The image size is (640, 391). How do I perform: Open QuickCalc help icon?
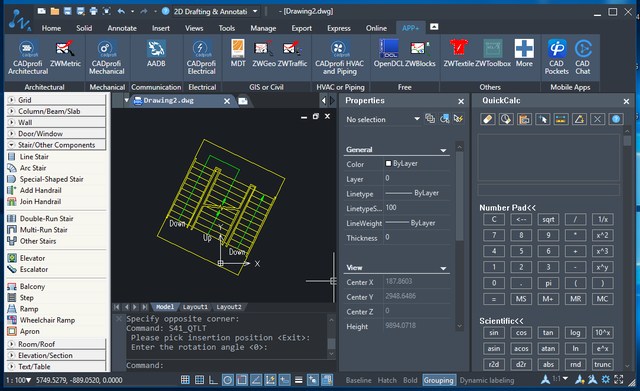(616, 119)
